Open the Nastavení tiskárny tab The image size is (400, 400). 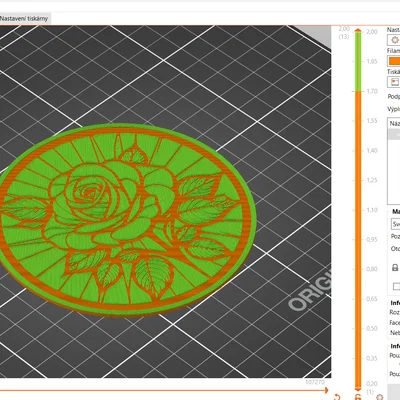pos(24,19)
